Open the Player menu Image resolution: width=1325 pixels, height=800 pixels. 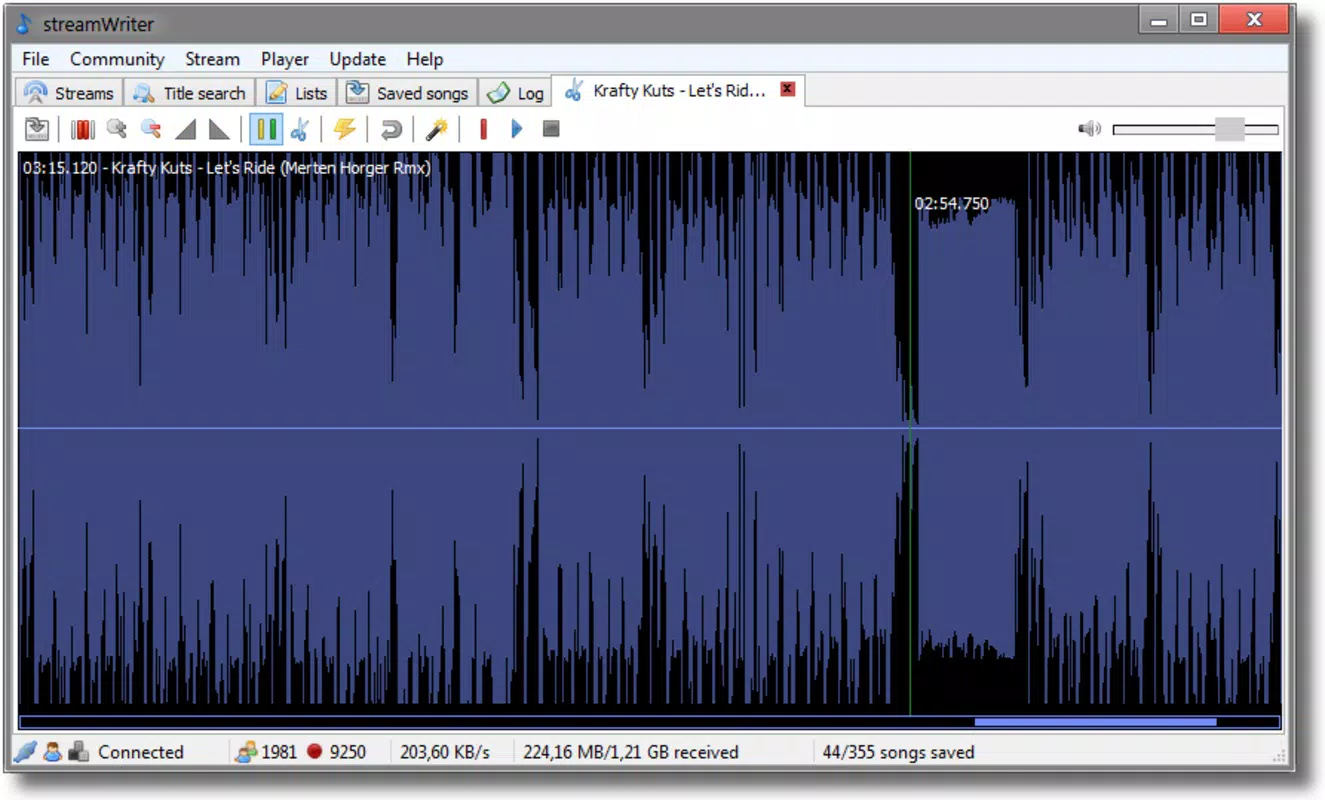tap(285, 59)
